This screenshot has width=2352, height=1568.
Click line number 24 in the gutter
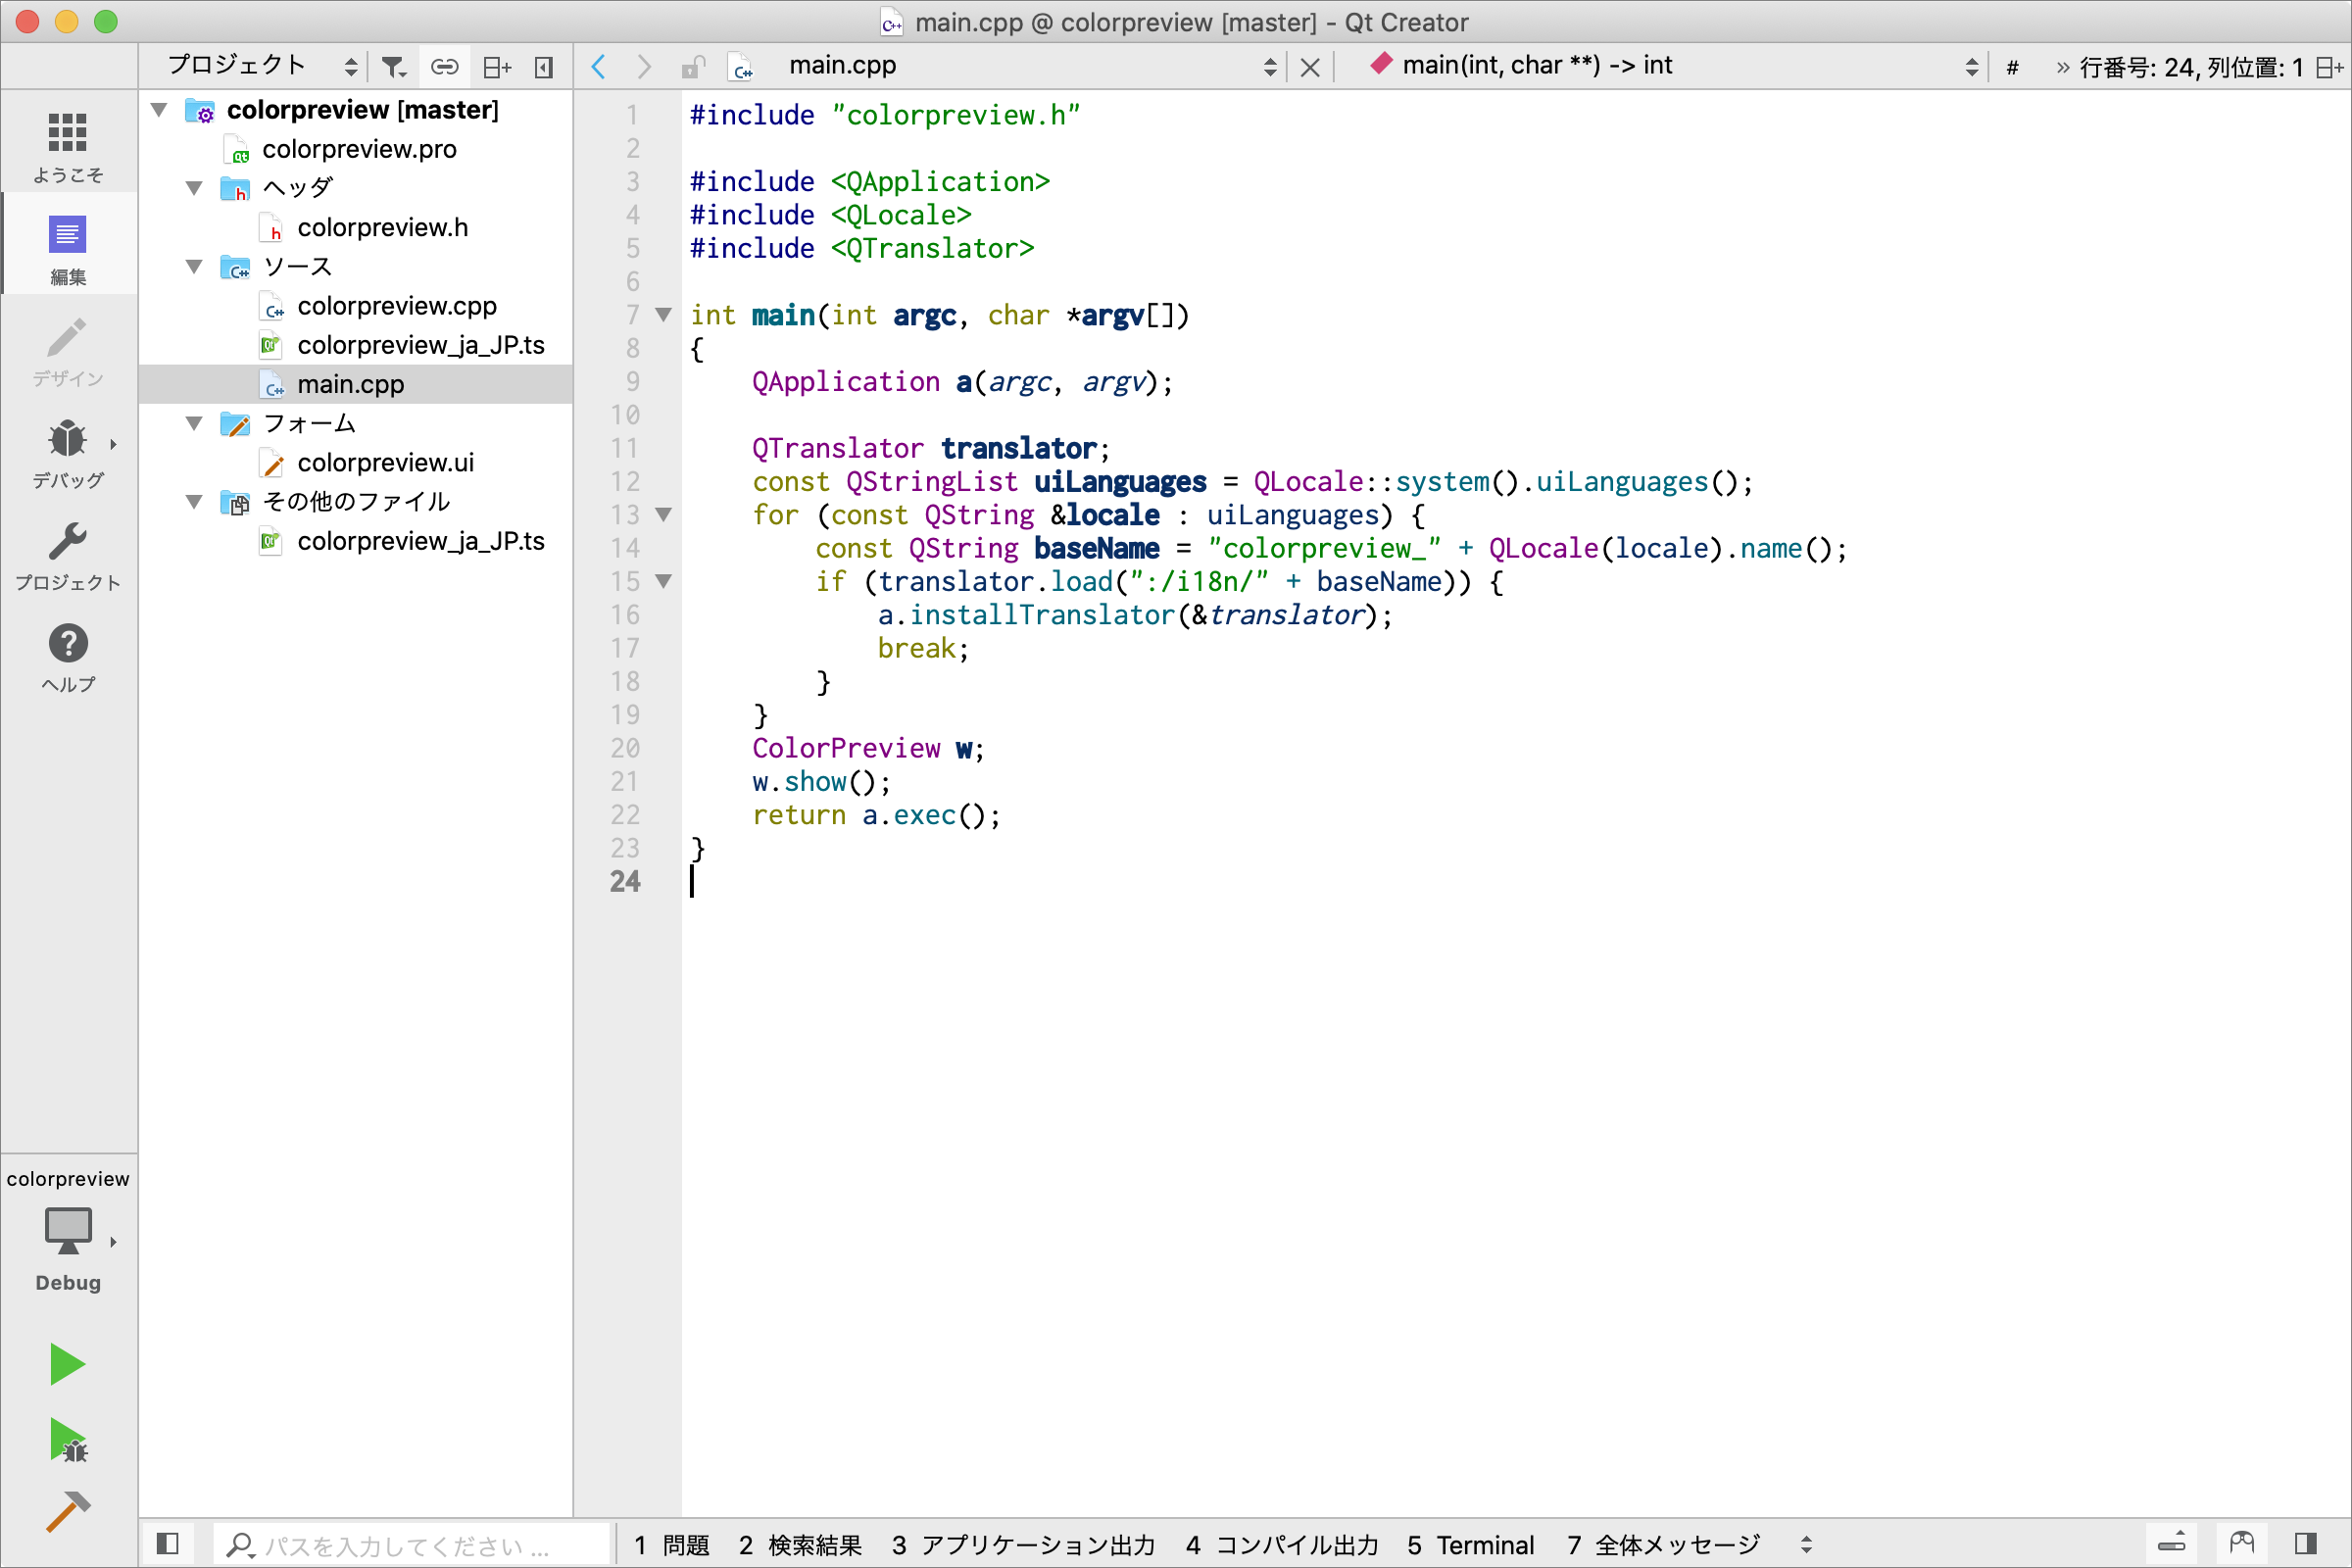[x=625, y=881]
